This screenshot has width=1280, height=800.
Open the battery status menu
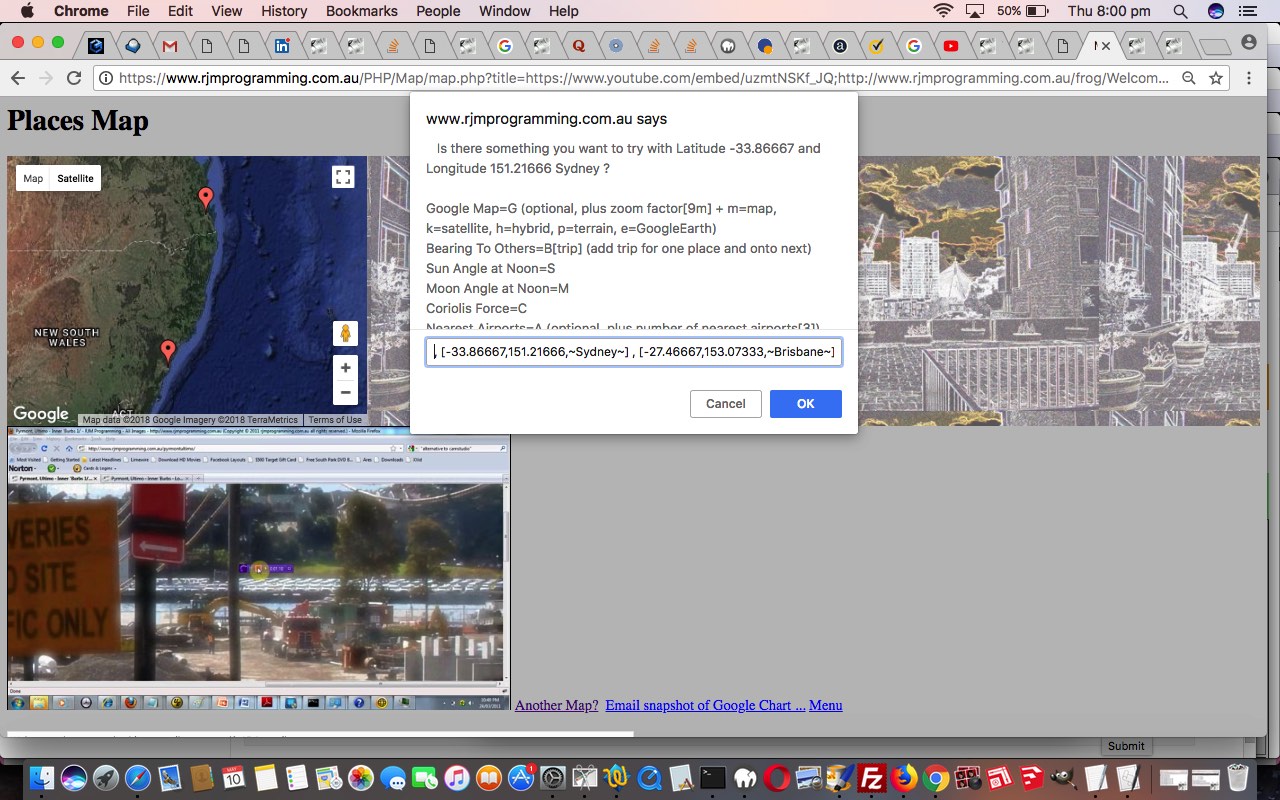pyautogui.click(x=1022, y=11)
